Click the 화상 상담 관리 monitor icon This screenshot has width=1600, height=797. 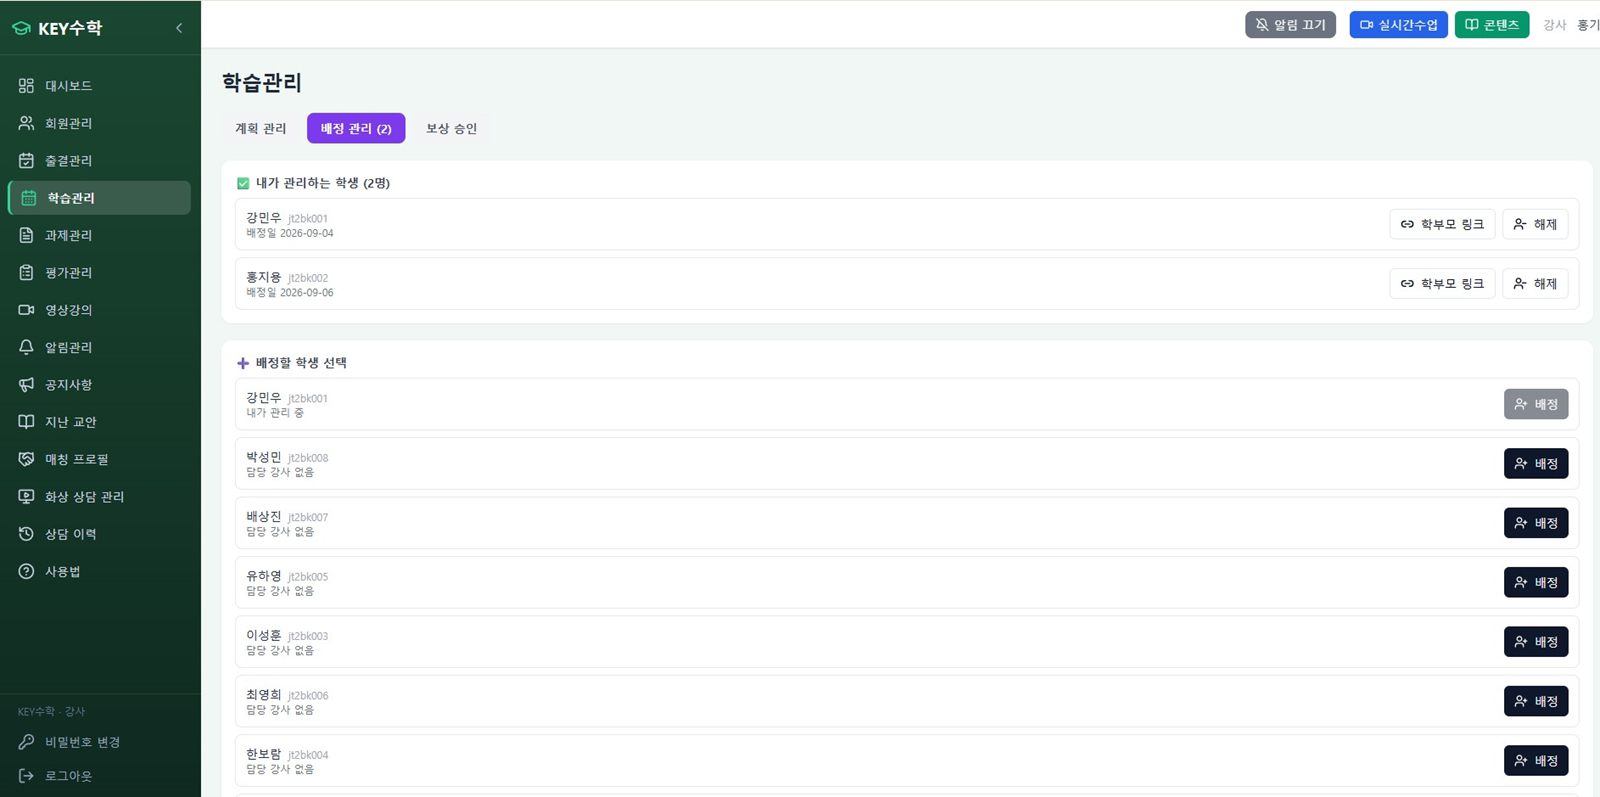pos(26,496)
